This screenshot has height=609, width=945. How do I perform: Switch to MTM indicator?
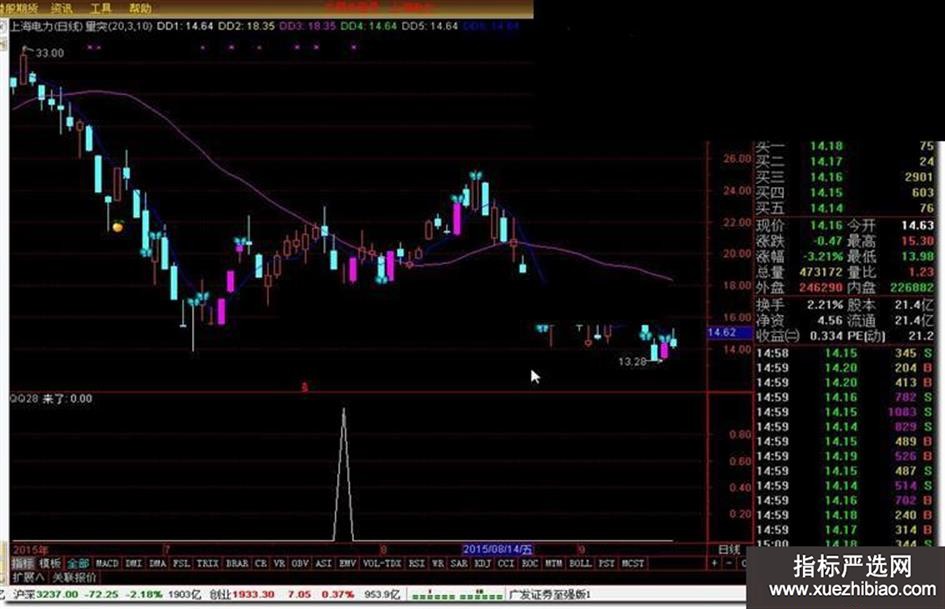(553, 563)
